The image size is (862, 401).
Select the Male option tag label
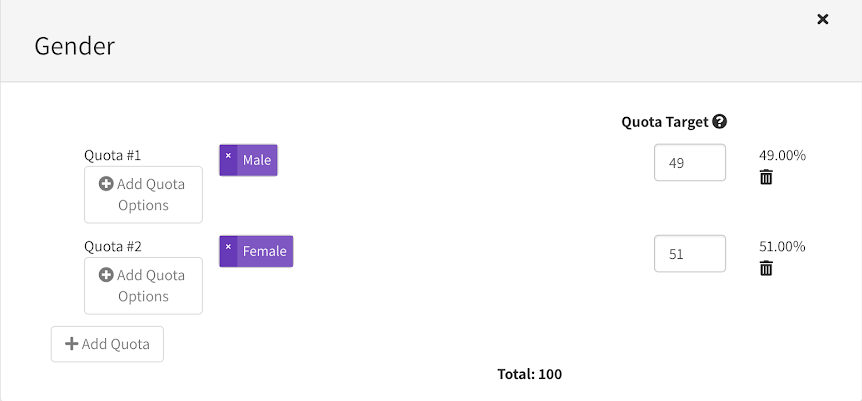(x=257, y=160)
